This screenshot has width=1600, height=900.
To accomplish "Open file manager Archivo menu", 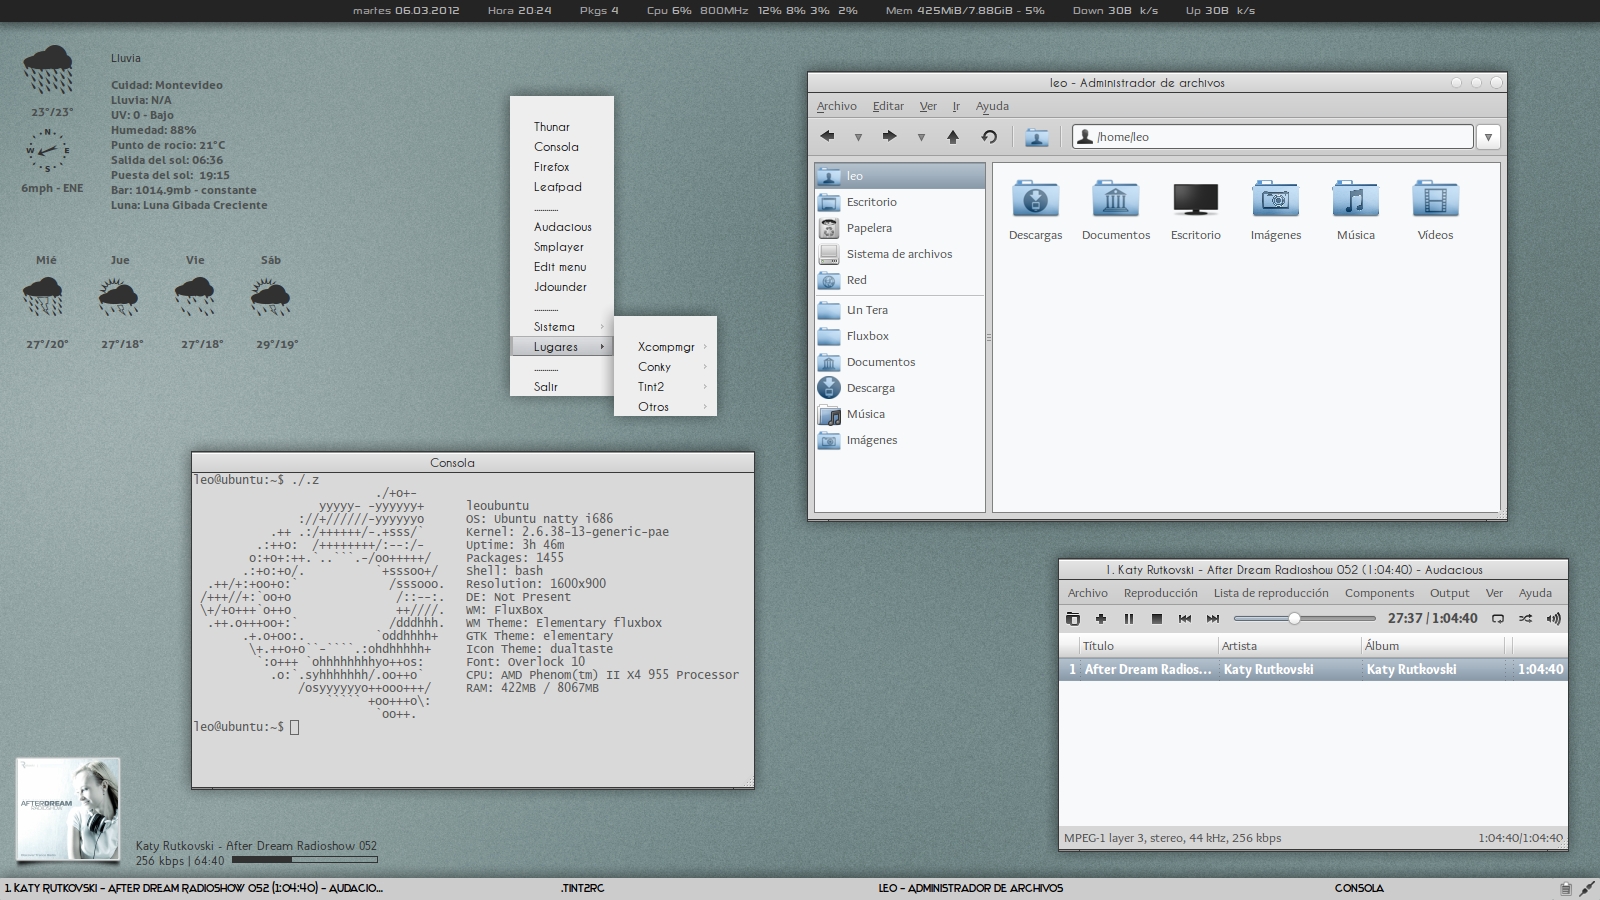I will [836, 106].
